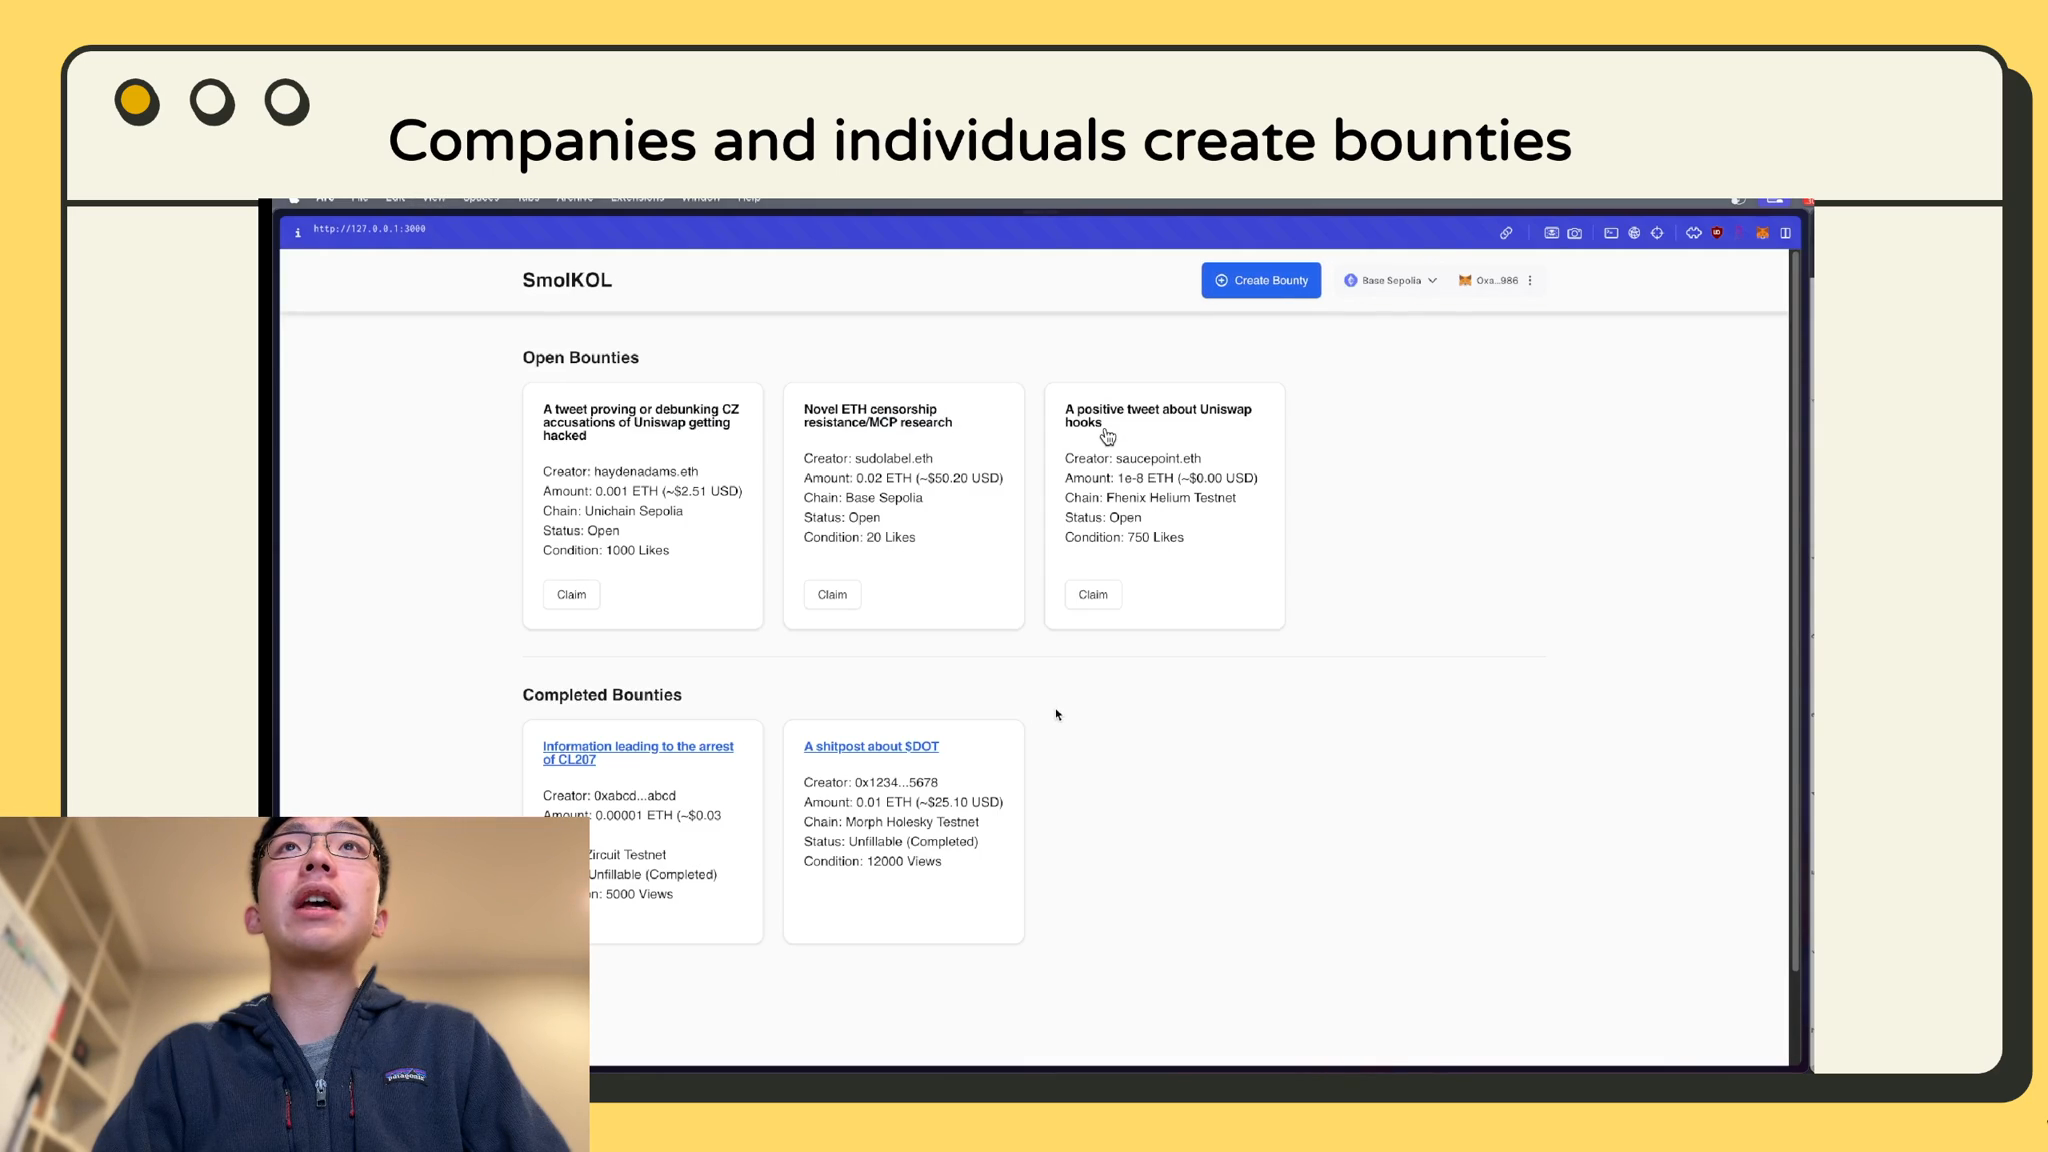Click 'Creator: 0xabcd...abcd' text

point(609,796)
